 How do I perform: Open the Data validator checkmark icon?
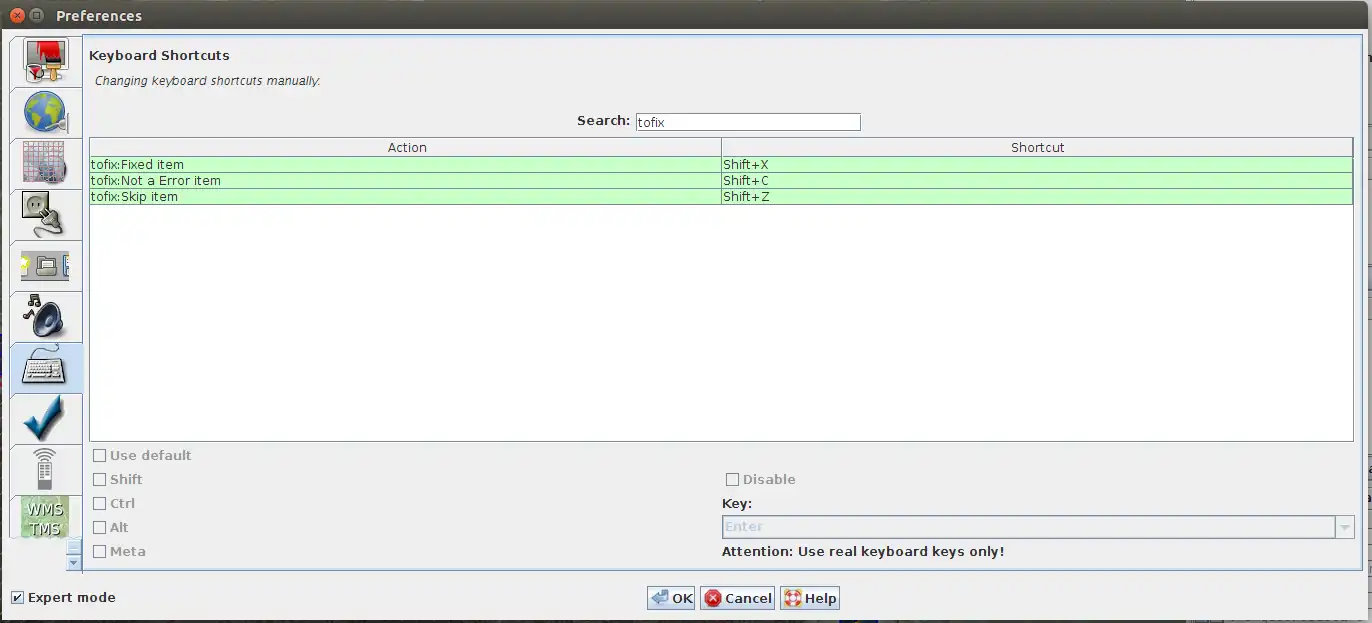(x=45, y=418)
